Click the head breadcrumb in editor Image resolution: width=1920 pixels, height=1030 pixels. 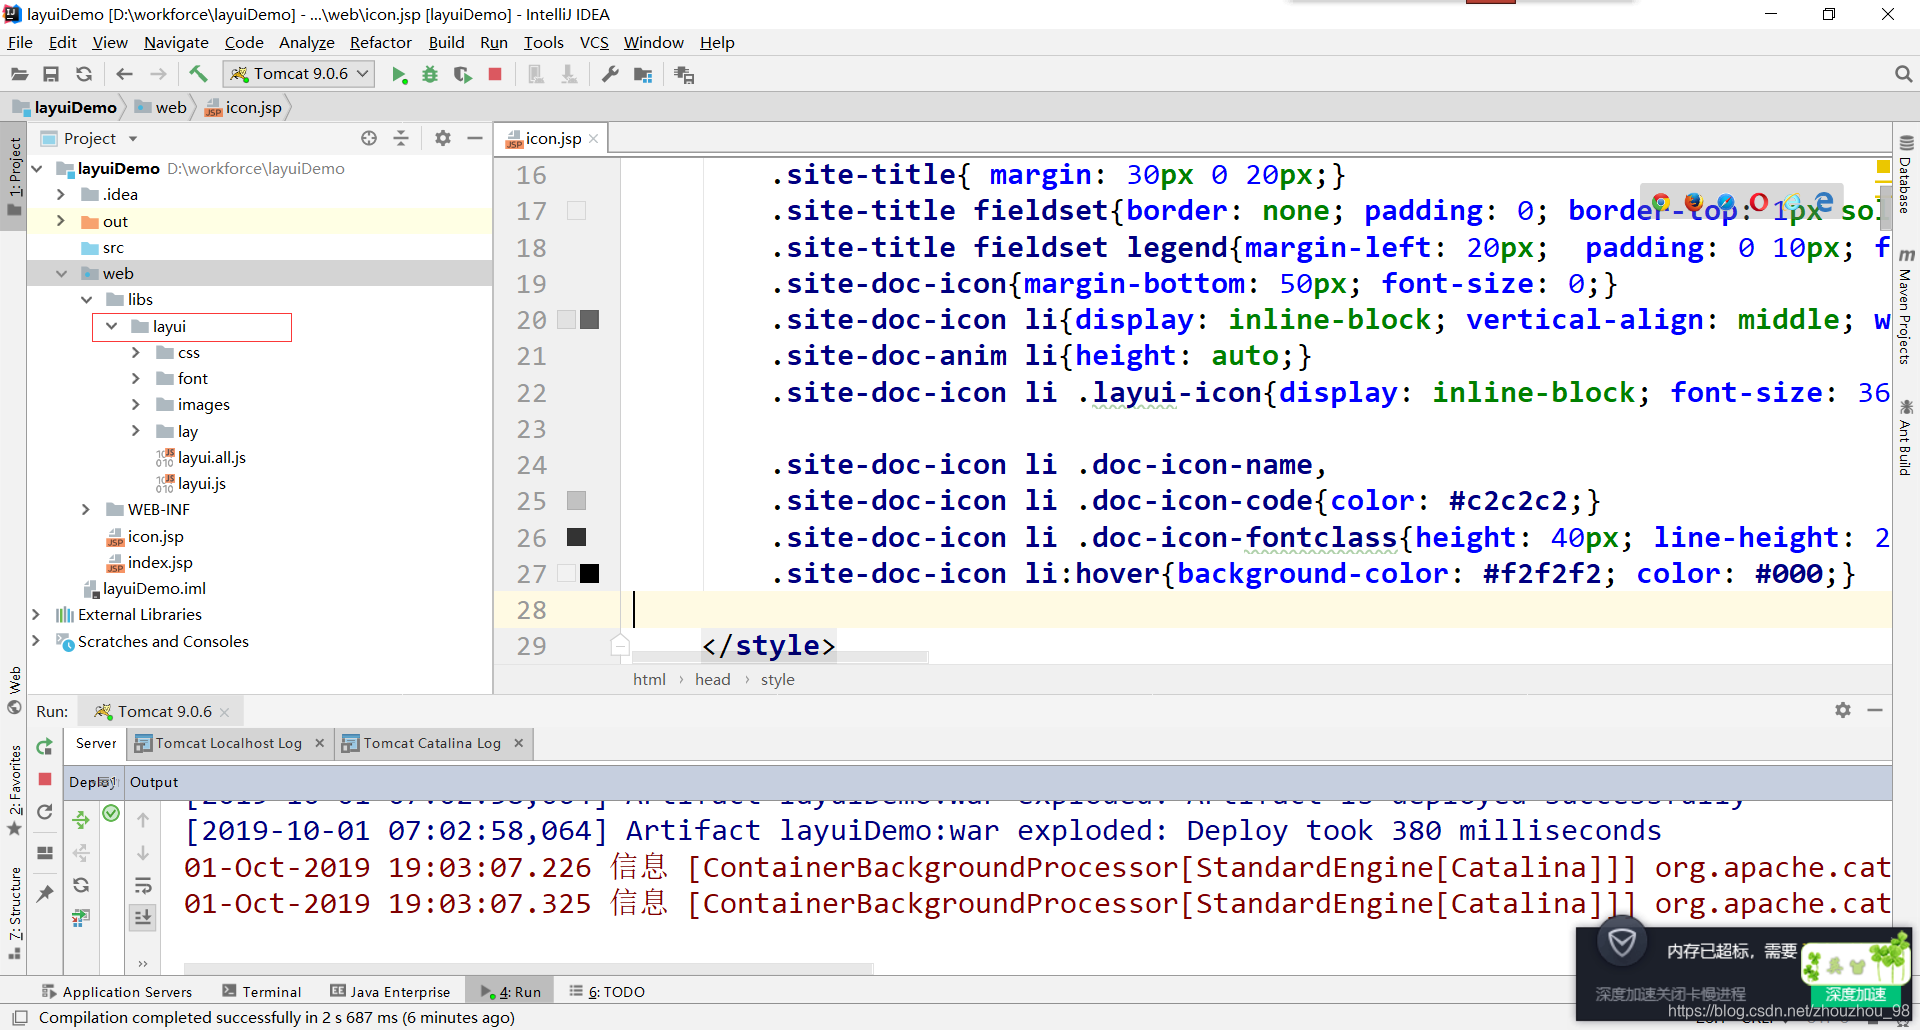coord(712,680)
